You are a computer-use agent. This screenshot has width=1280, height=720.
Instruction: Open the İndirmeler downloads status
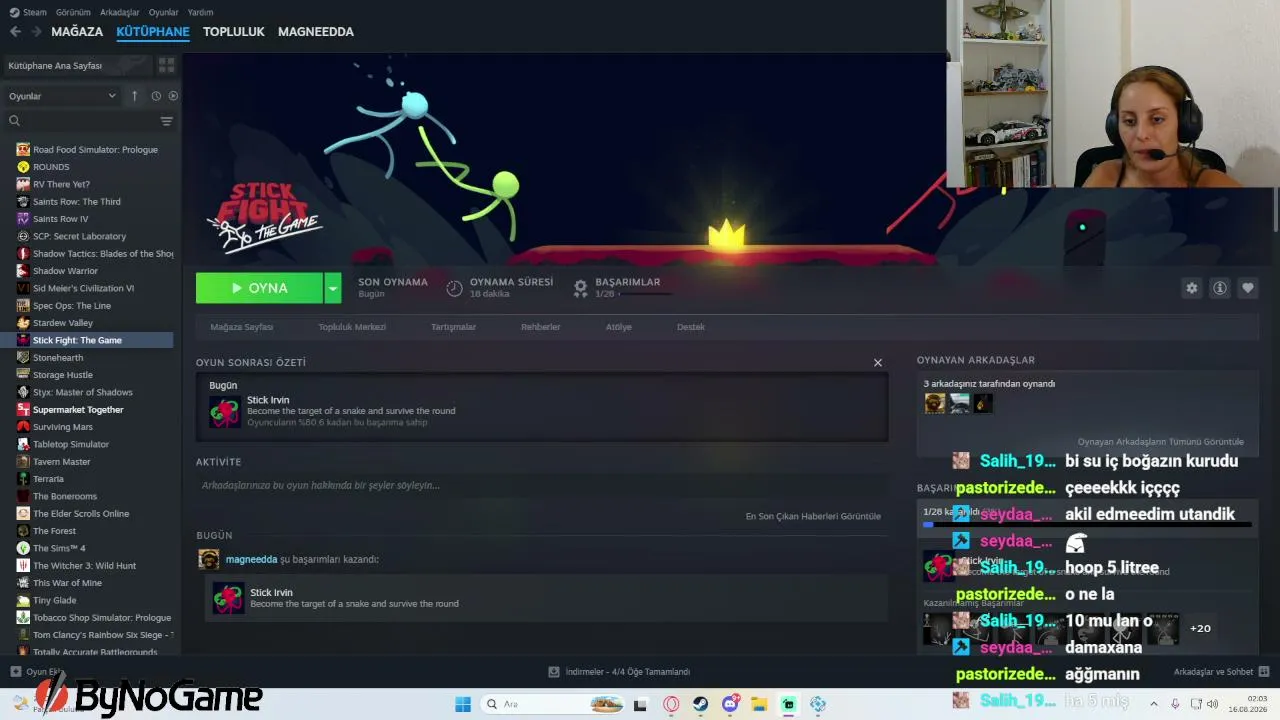point(620,672)
